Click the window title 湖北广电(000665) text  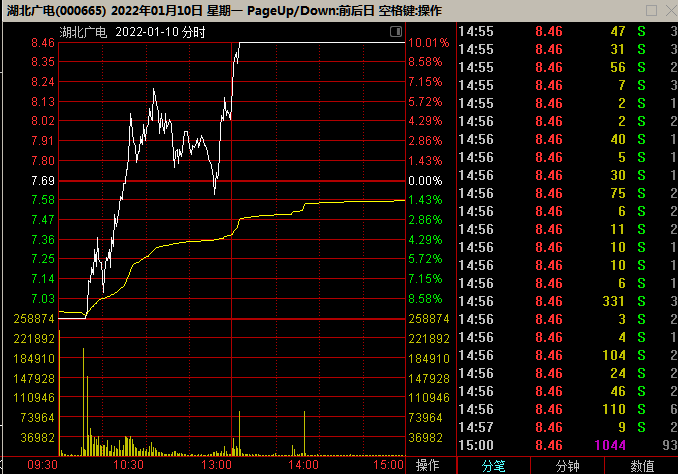coord(56,10)
